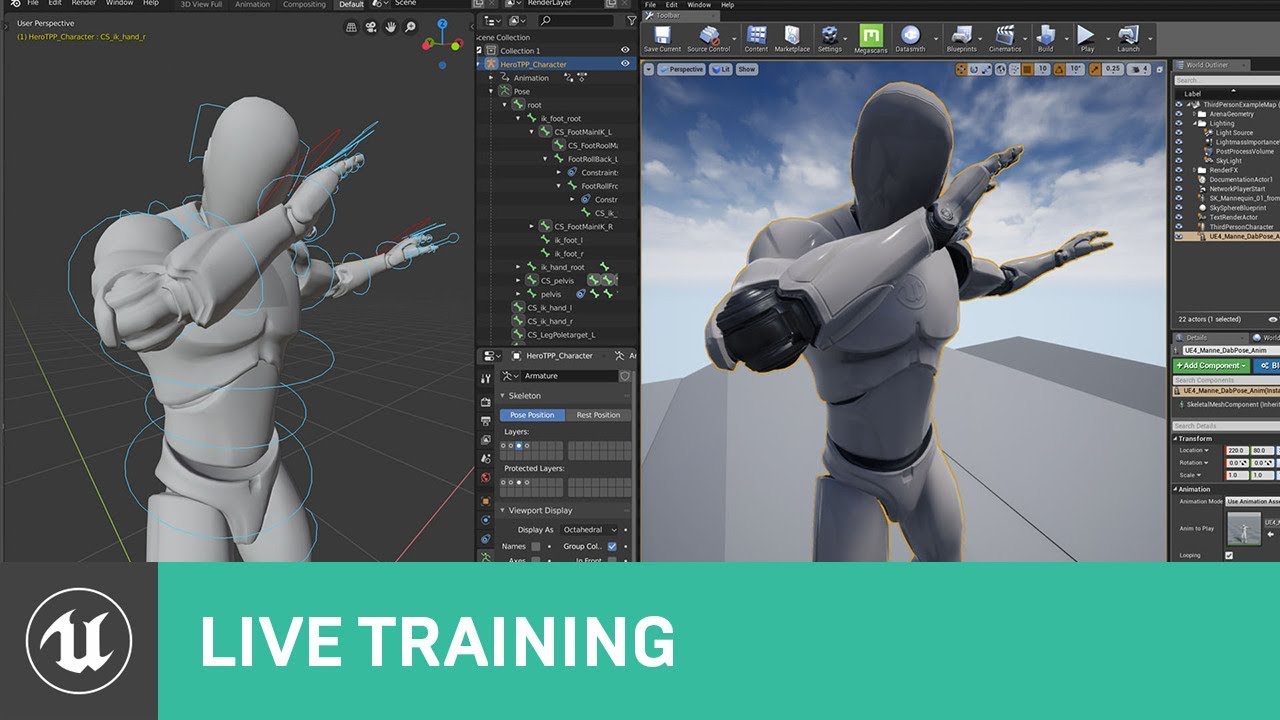This screenshot has height=720, width=1280.
Task: Click the Blender pan hand icon
Action: [x=391, y=27]
